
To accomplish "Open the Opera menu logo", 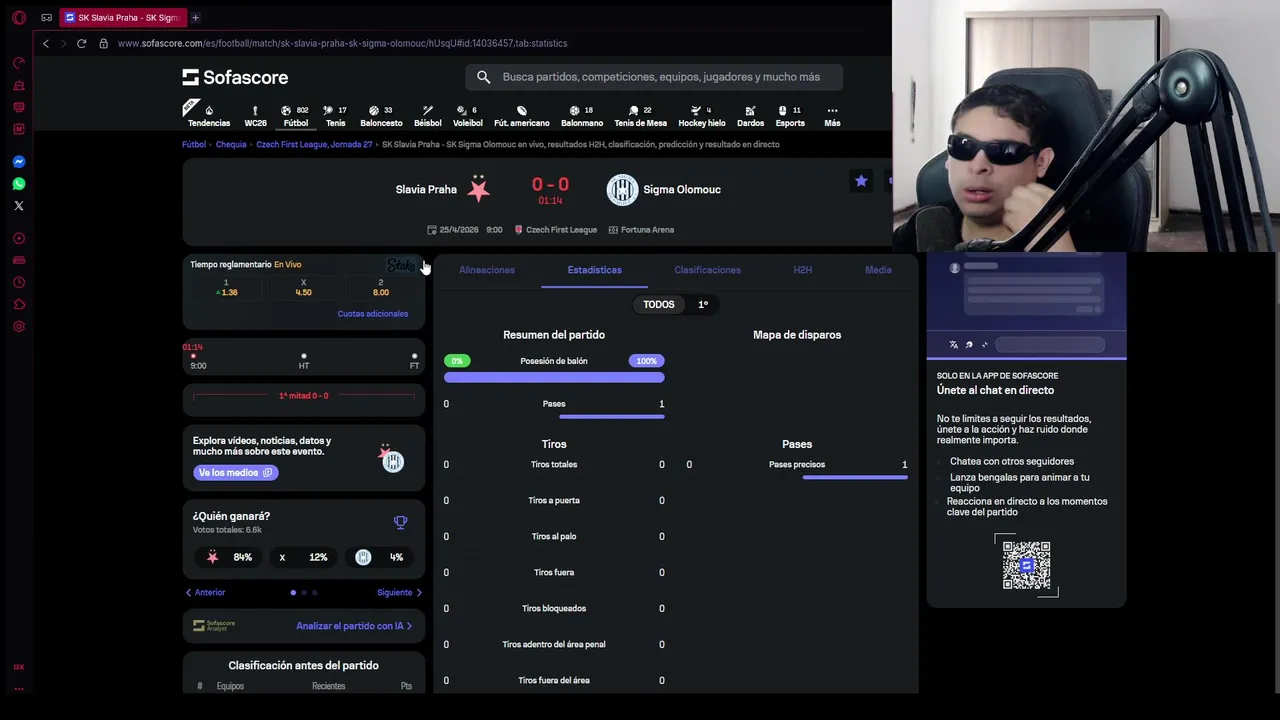I will [x=18, y=17].
